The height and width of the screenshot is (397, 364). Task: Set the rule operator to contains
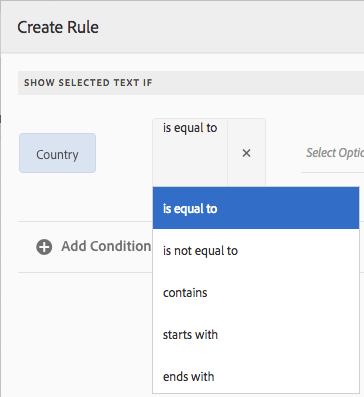pos(256,292)
